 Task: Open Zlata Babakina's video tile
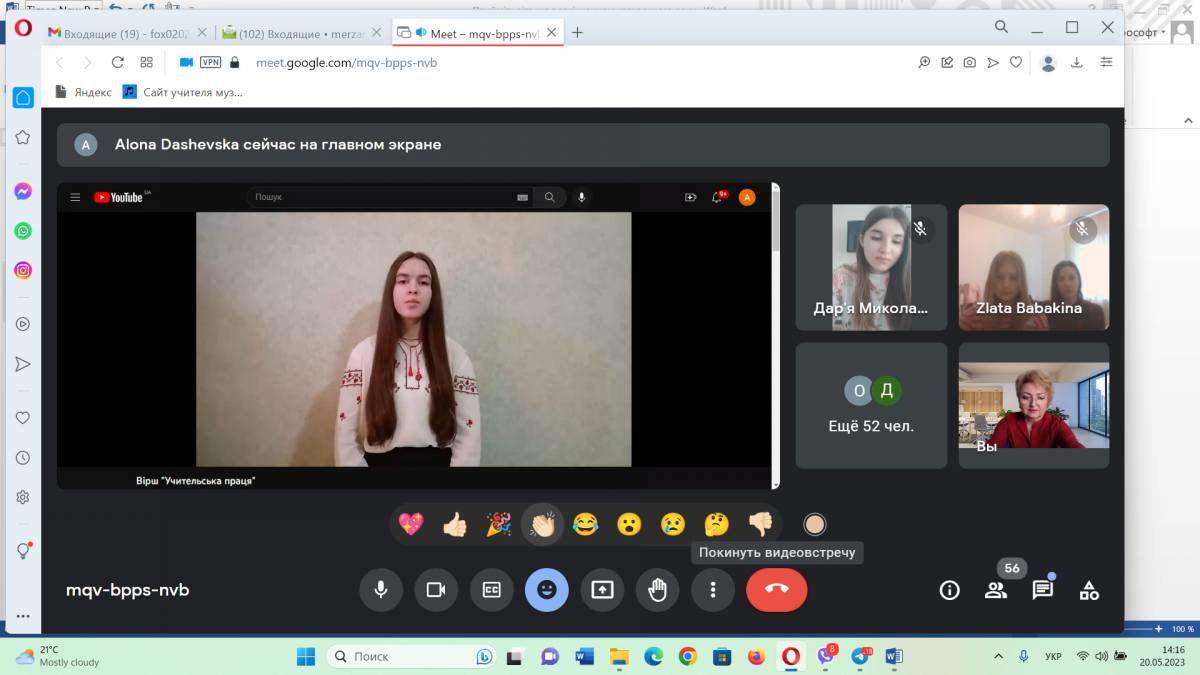coord(1033,267)
